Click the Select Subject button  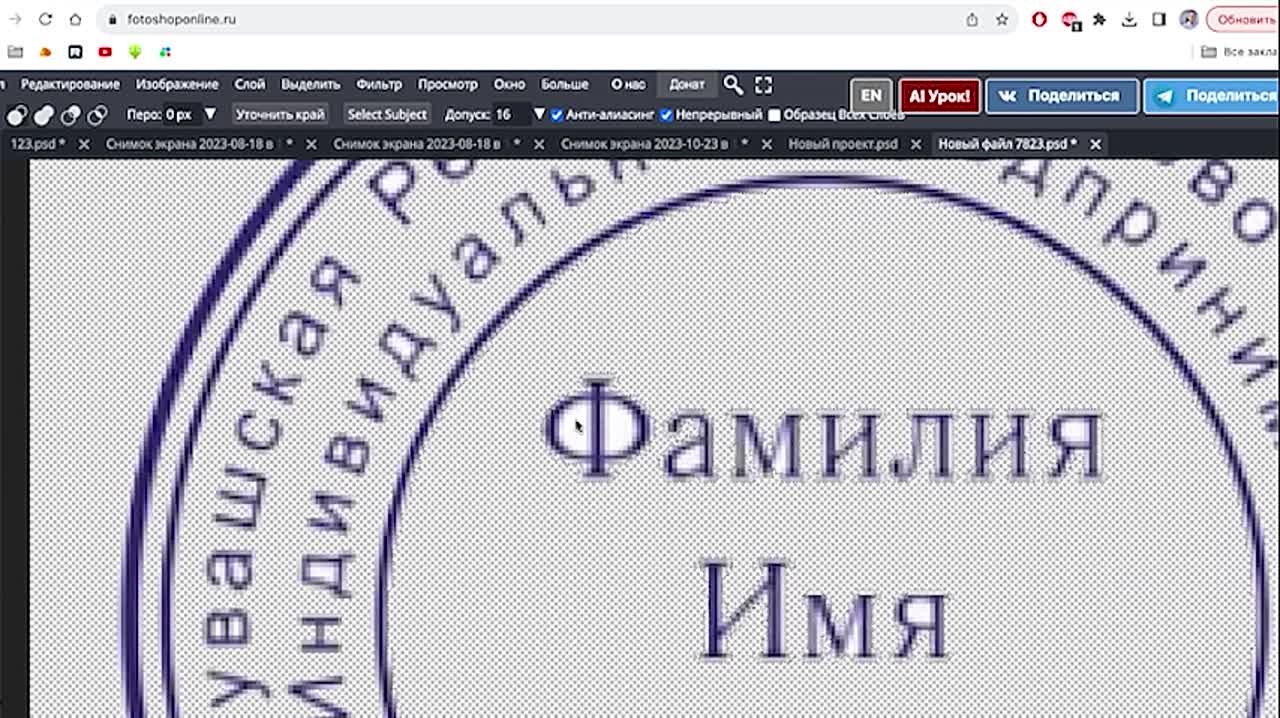click(x=387, y=114)
